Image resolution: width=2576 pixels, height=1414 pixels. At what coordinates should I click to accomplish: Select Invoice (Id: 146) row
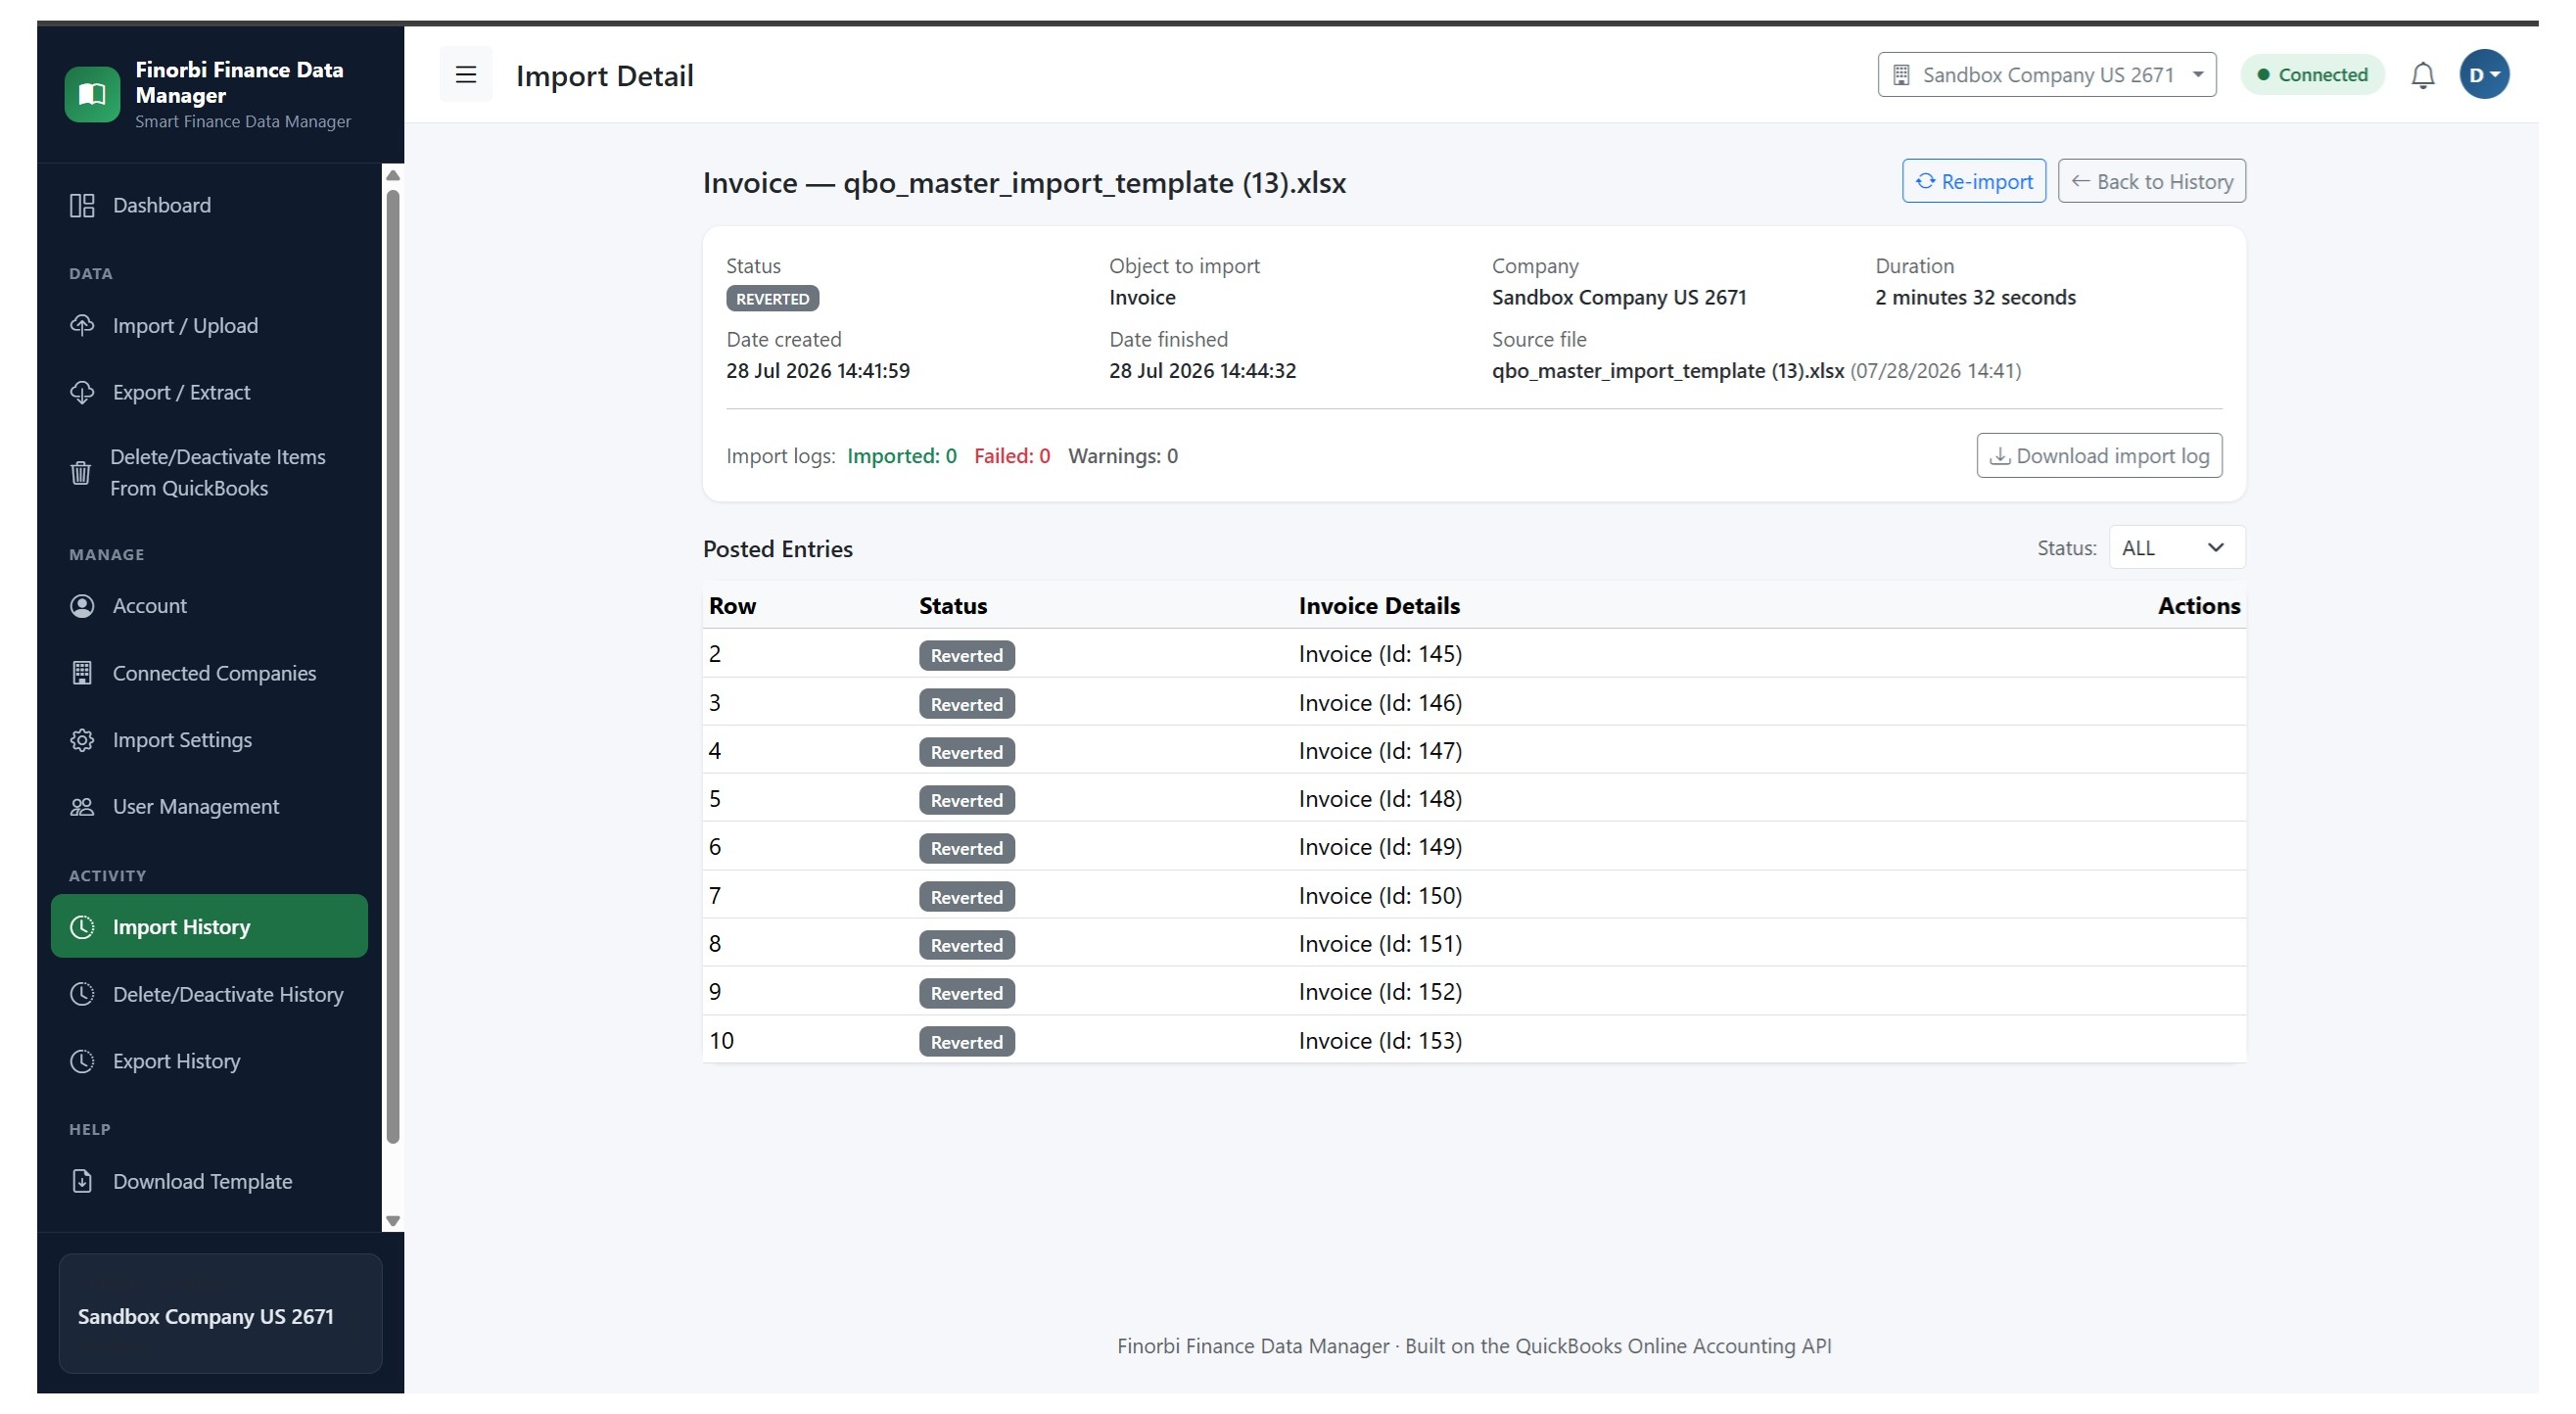[1474, 703]
